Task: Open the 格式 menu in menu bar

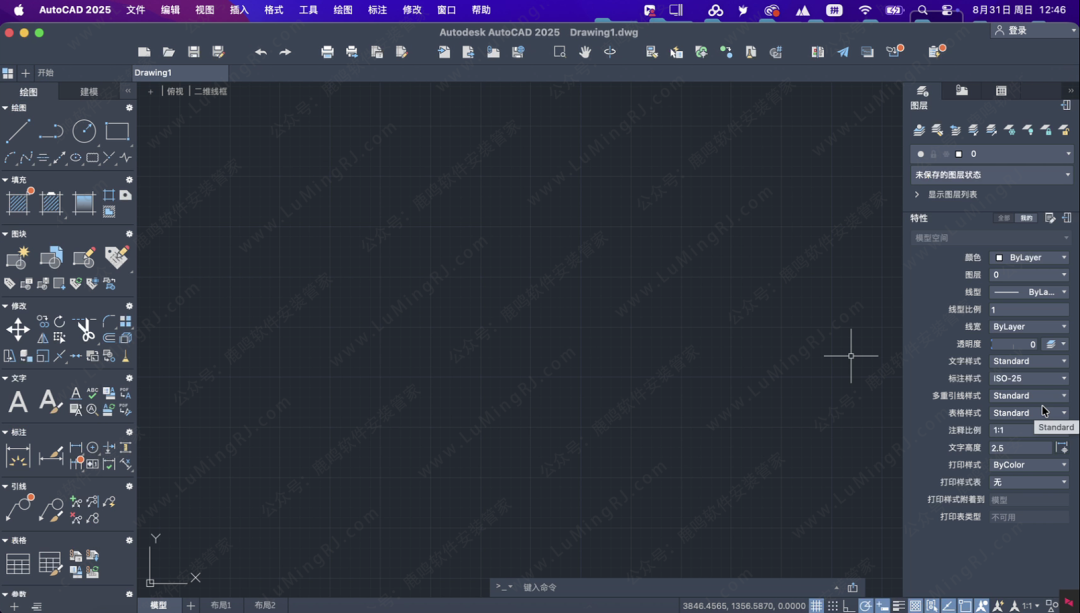Action: tap(273, 10)
